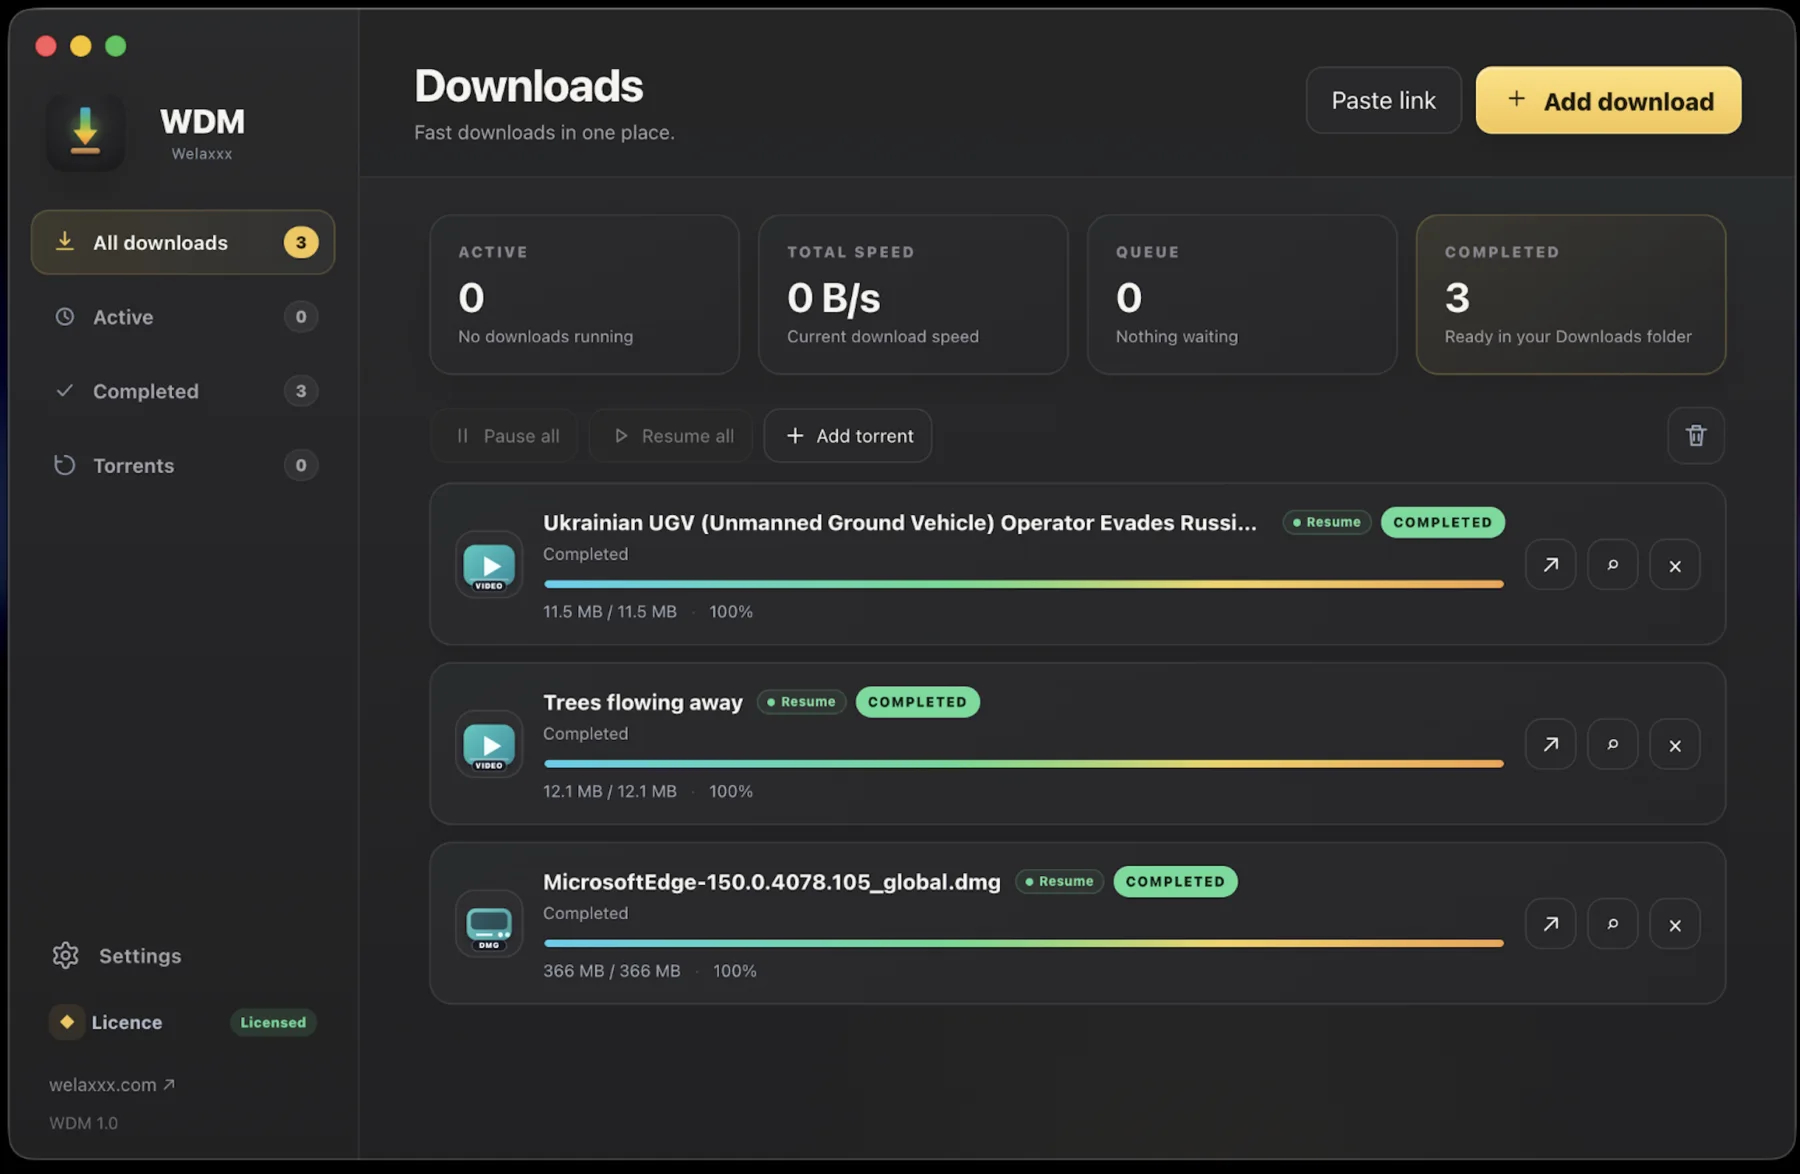The image size is (1800, 1174).
Task: Click the trash clear-list icon
Action: 1696,435
